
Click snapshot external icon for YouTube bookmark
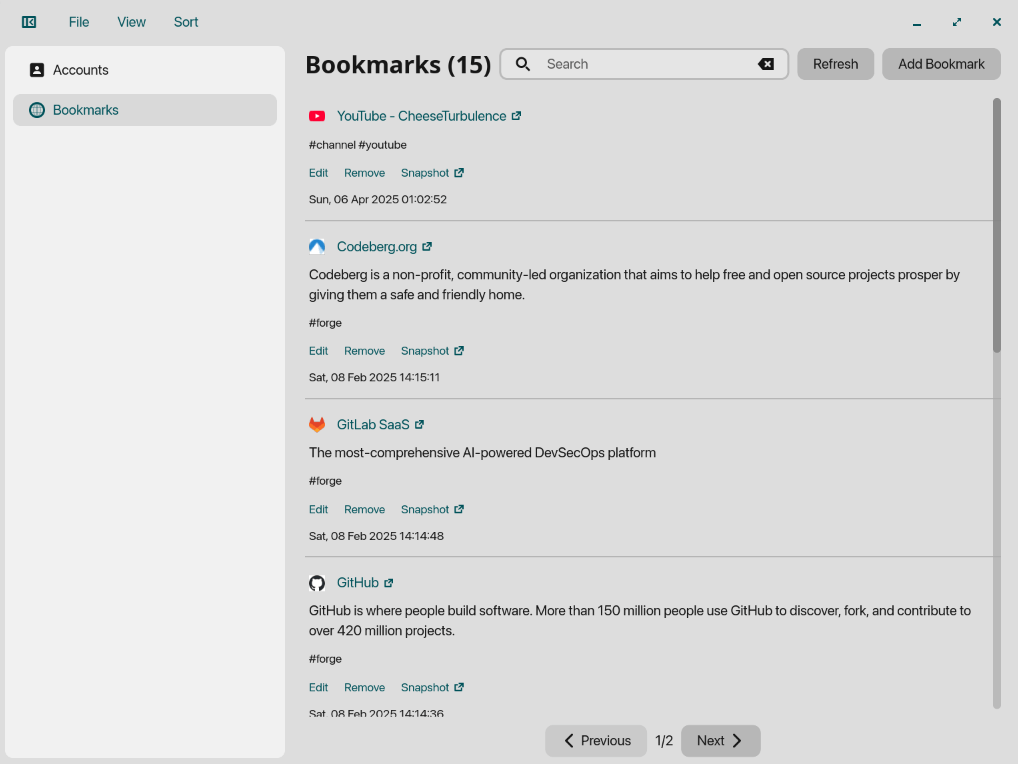(459, 173)
